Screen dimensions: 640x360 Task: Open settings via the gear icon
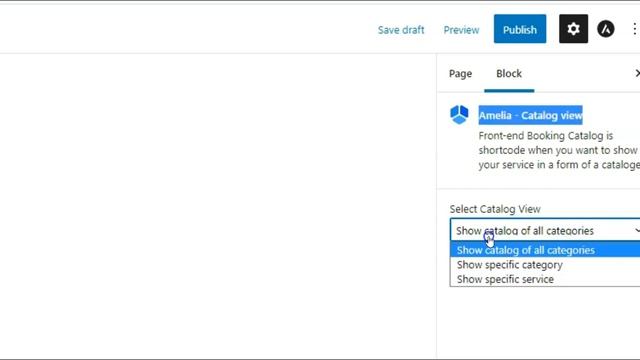[x=573, y=29]
